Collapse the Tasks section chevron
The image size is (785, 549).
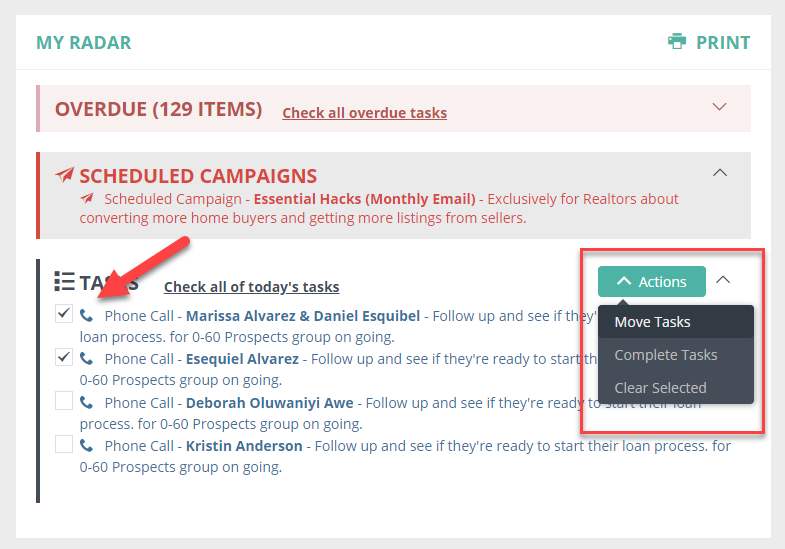pos(724,281)
